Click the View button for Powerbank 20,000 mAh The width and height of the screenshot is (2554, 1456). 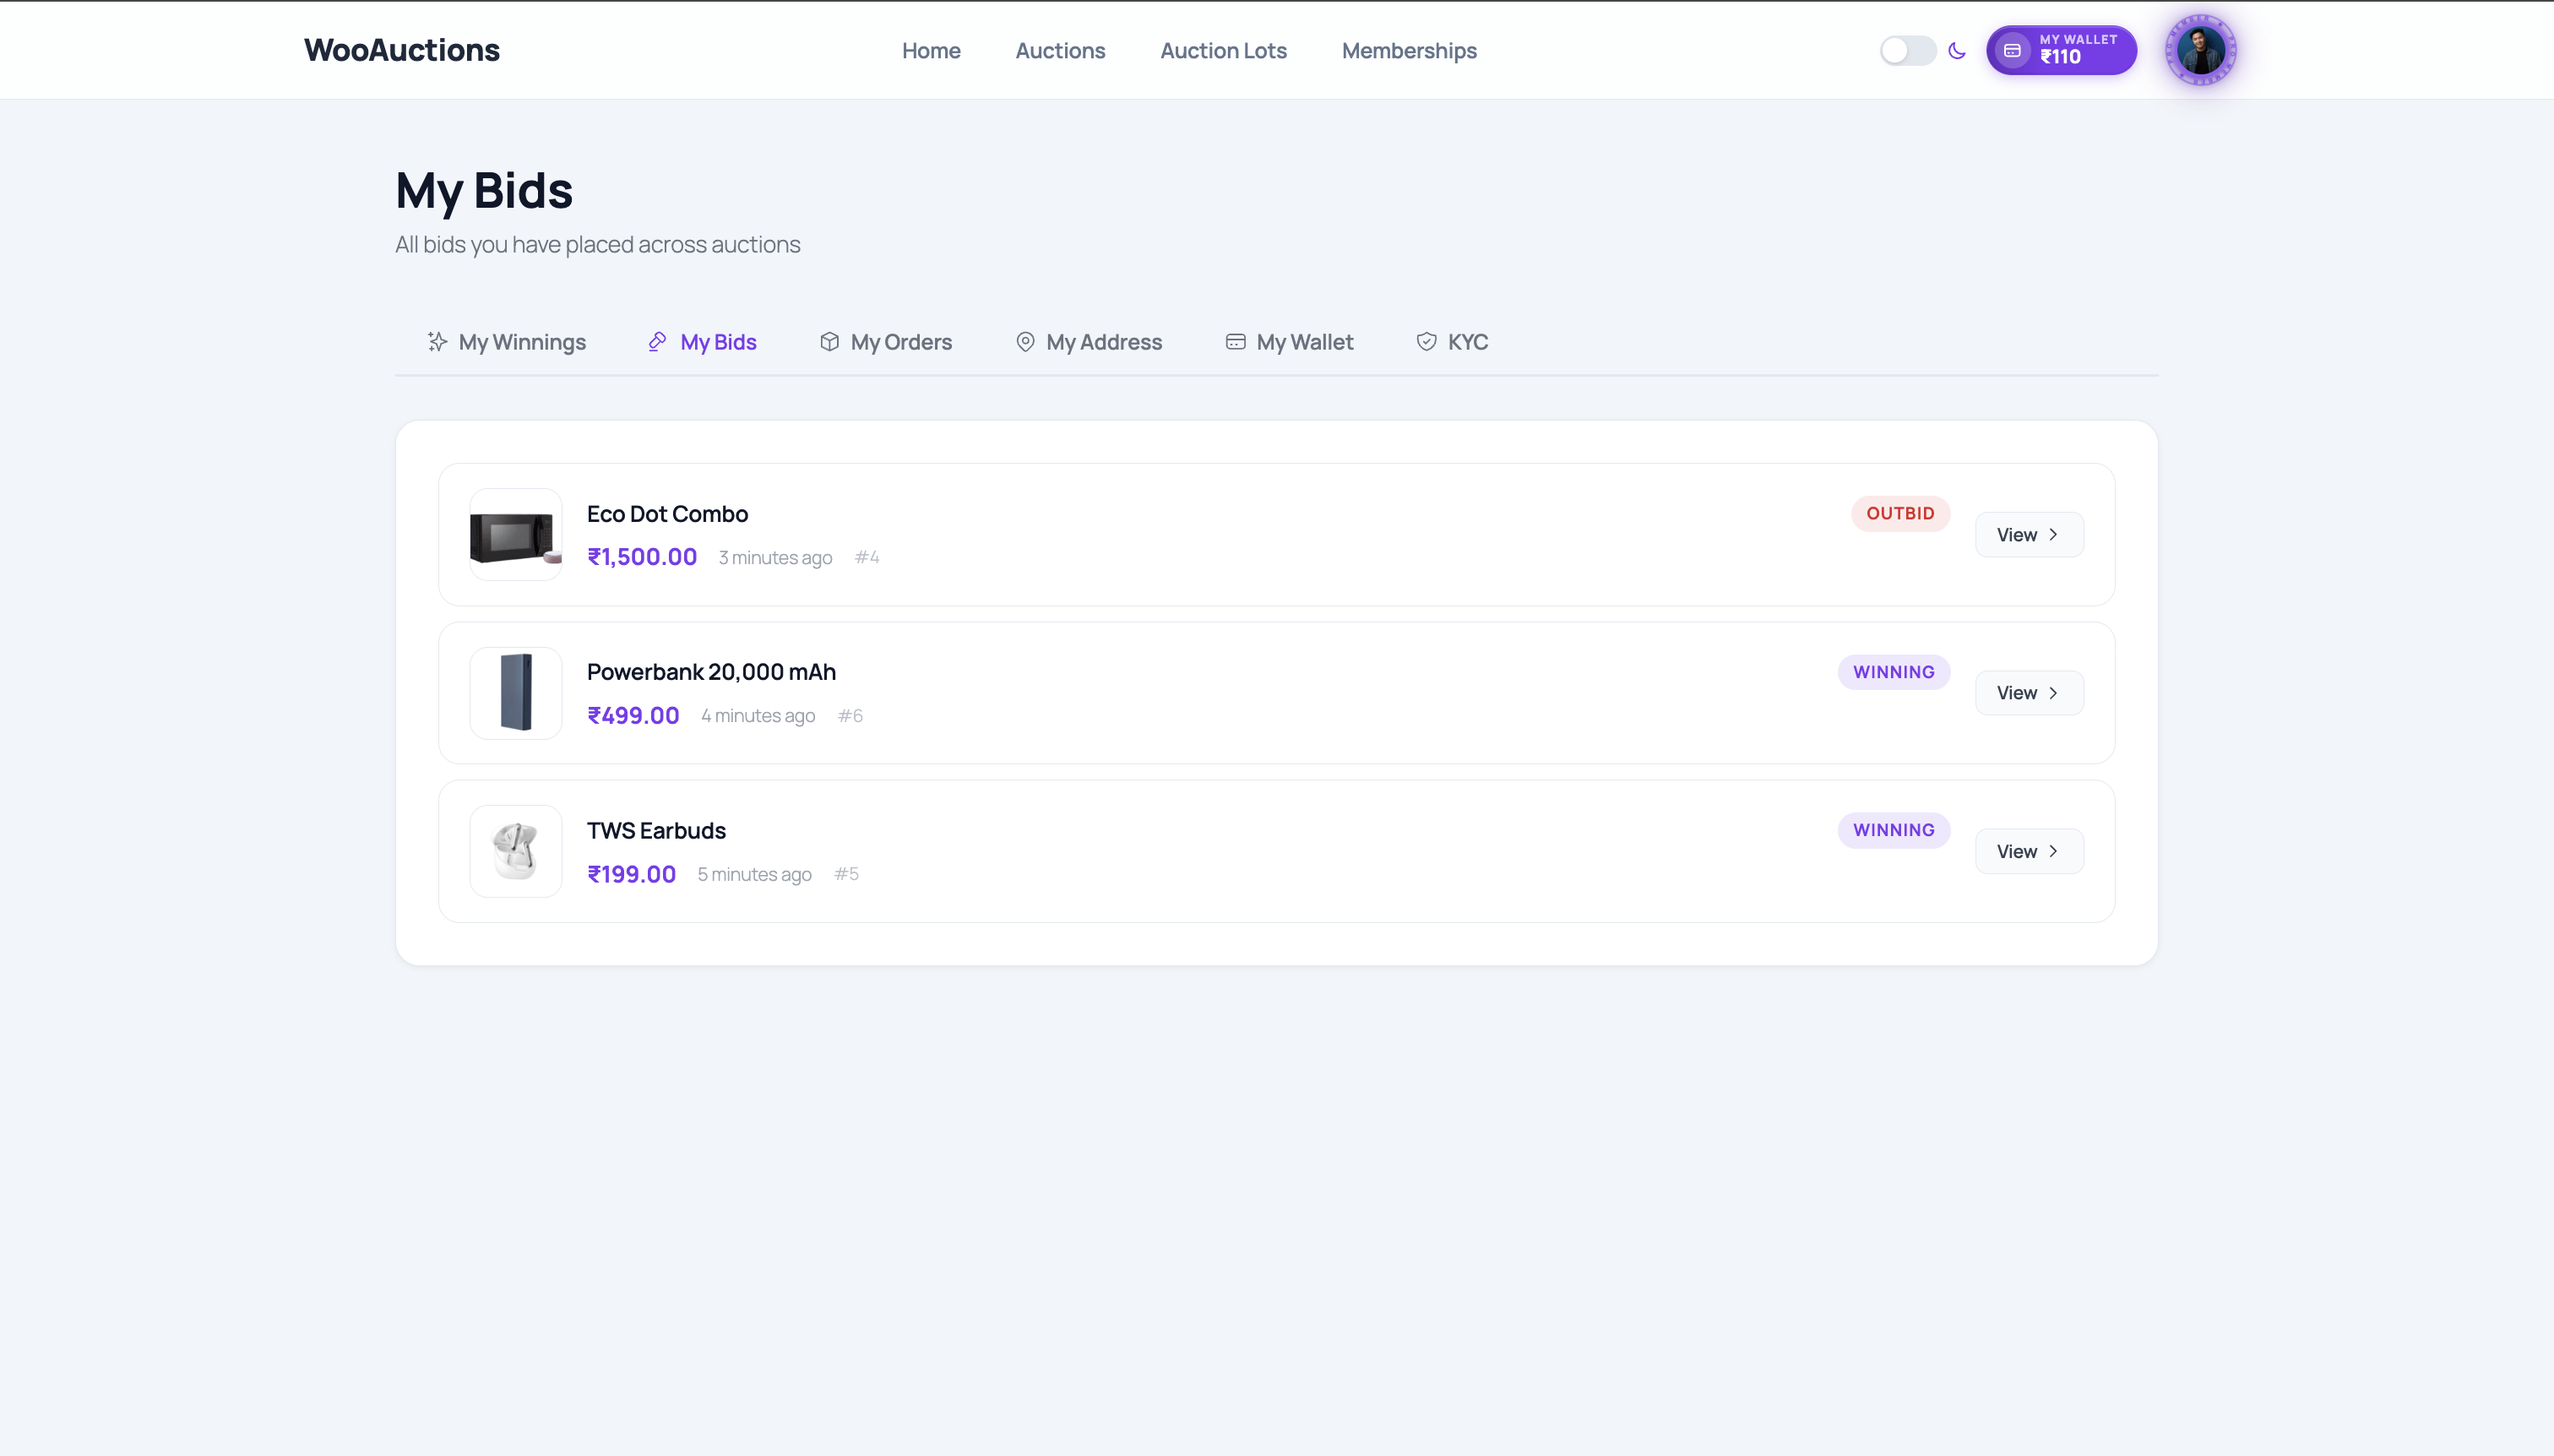coord(2029,692)
